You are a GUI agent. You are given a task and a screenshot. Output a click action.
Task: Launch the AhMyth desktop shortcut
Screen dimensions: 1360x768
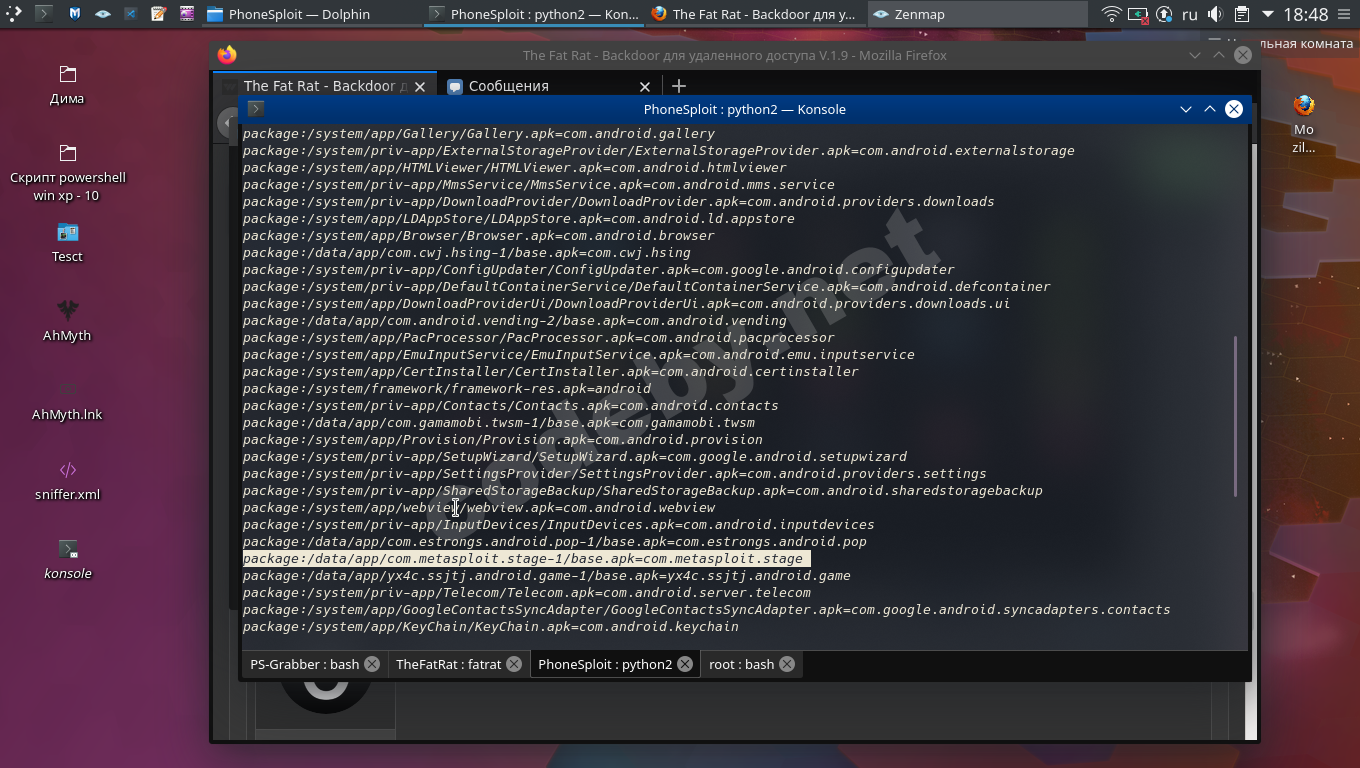point(67,322)
